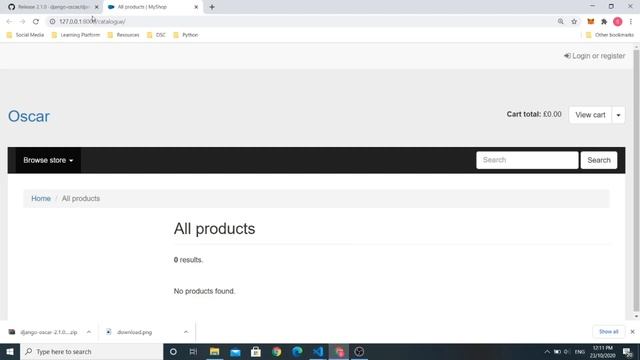Switch to the GitHub Release django-oscar tab
This screenshot has width=640, height=360.
click(52, 7)
